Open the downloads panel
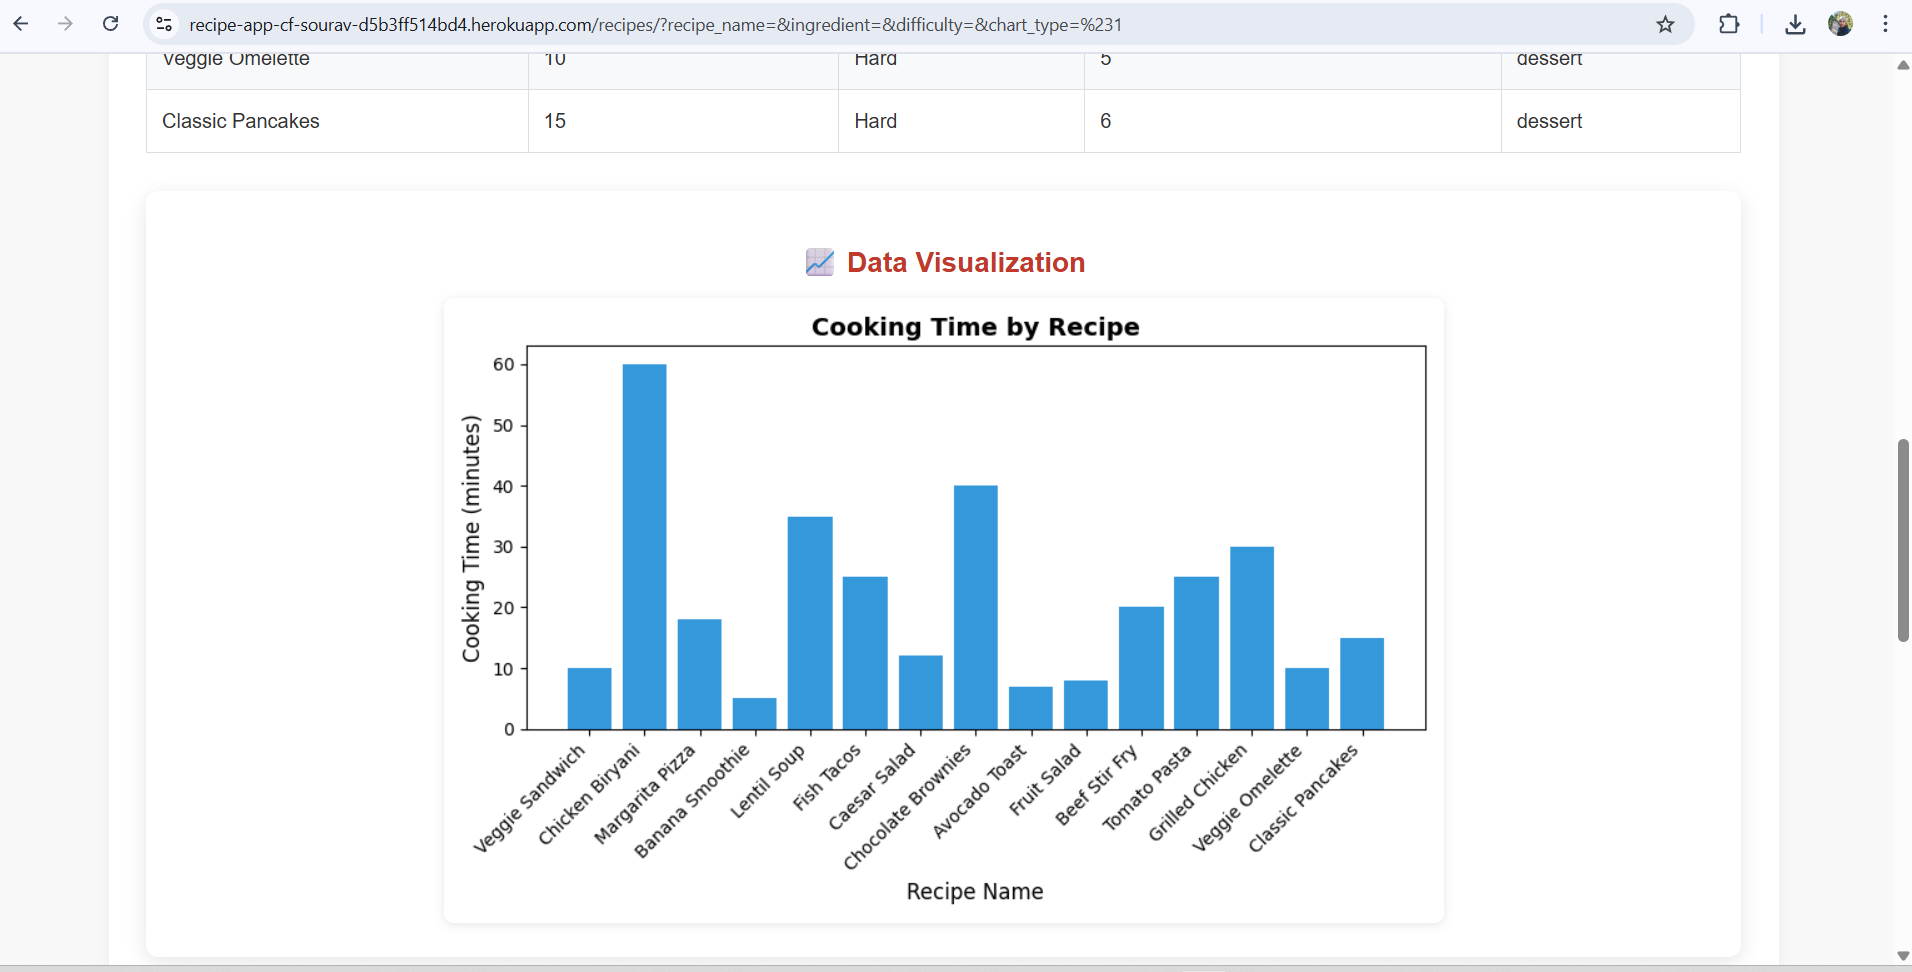The image size is (1912, 972). 1795,24
